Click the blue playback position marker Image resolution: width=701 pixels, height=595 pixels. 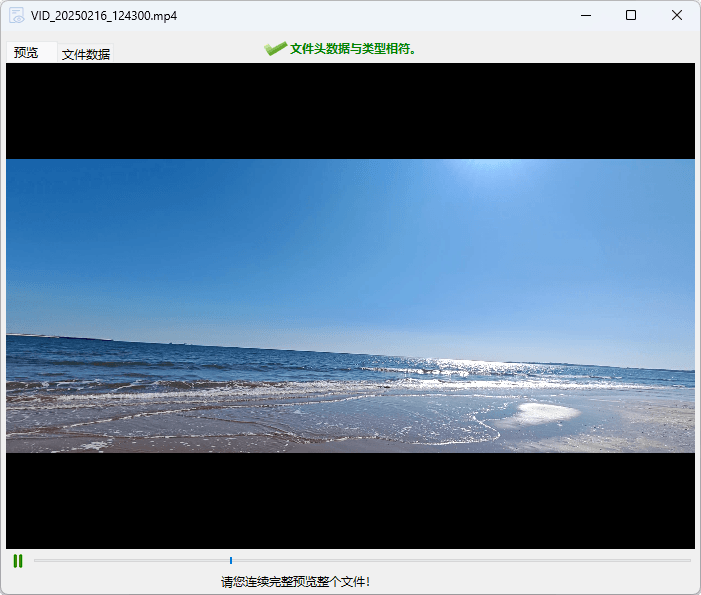(x=231, y=560)
